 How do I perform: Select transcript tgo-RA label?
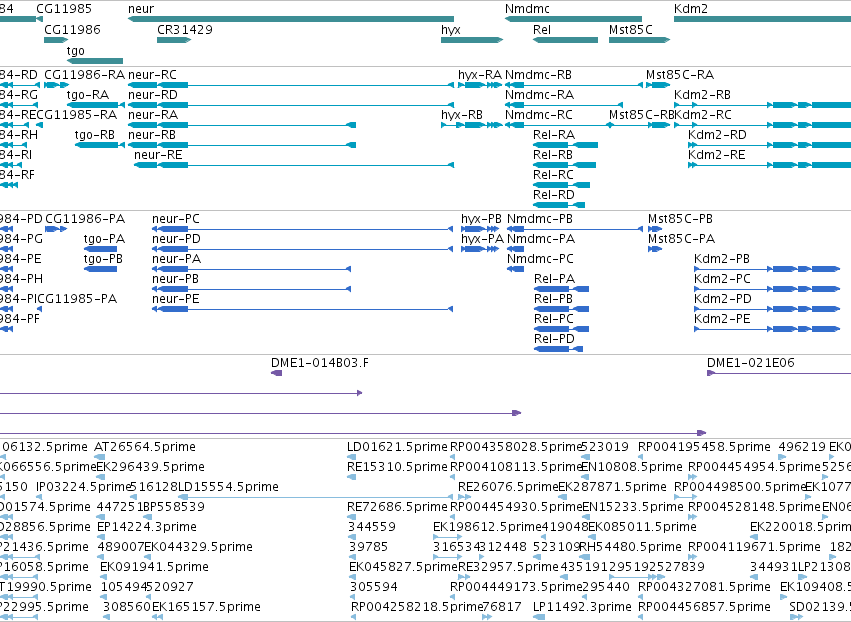[88, 95]
